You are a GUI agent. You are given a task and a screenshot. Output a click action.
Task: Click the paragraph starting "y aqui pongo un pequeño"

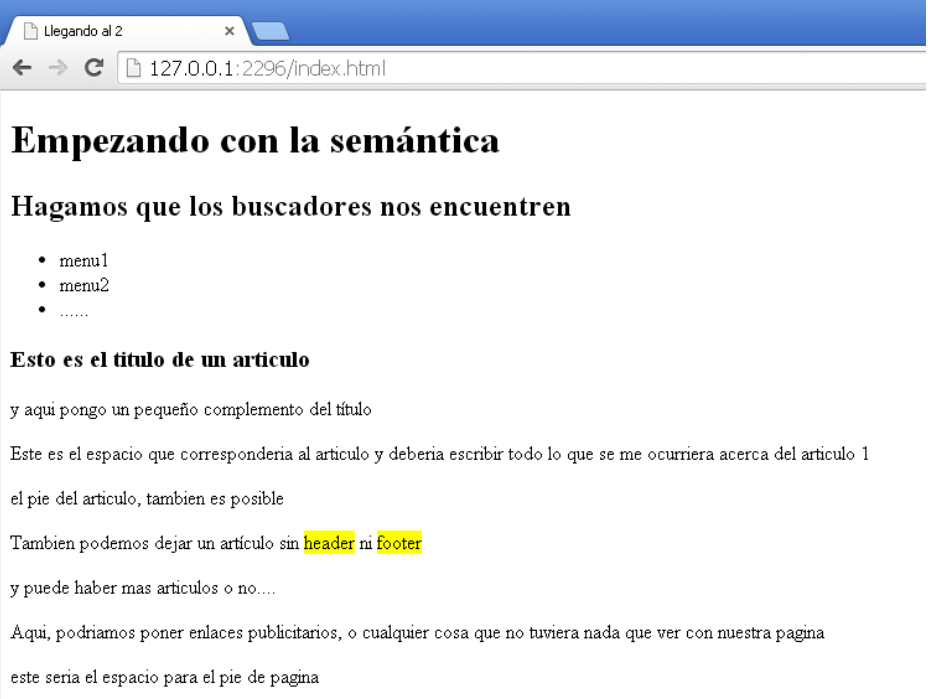(x=190, y=410)
